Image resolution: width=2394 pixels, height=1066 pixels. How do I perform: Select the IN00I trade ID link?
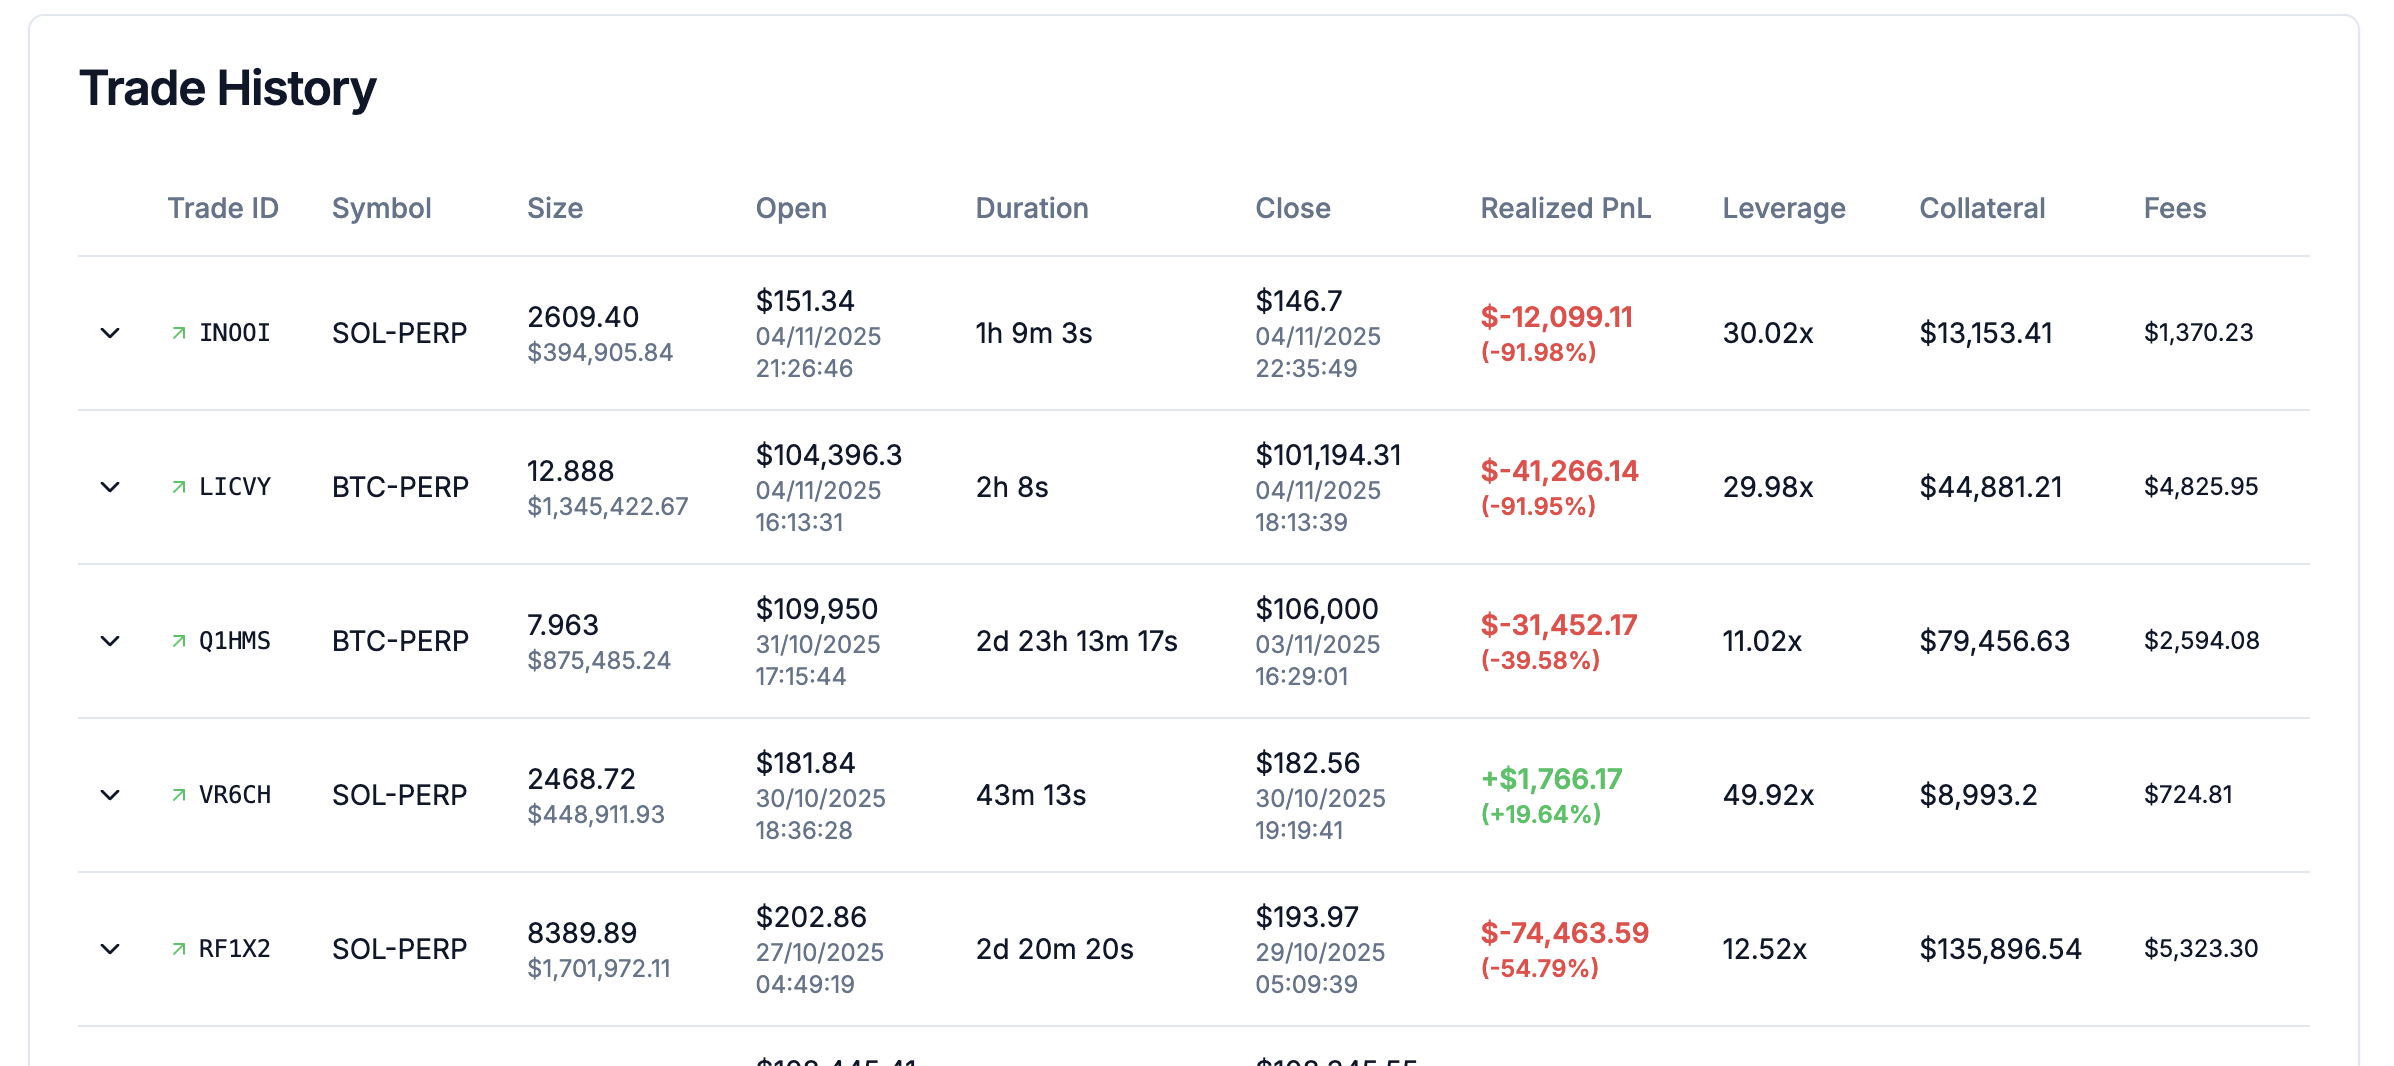coord(235,331)
